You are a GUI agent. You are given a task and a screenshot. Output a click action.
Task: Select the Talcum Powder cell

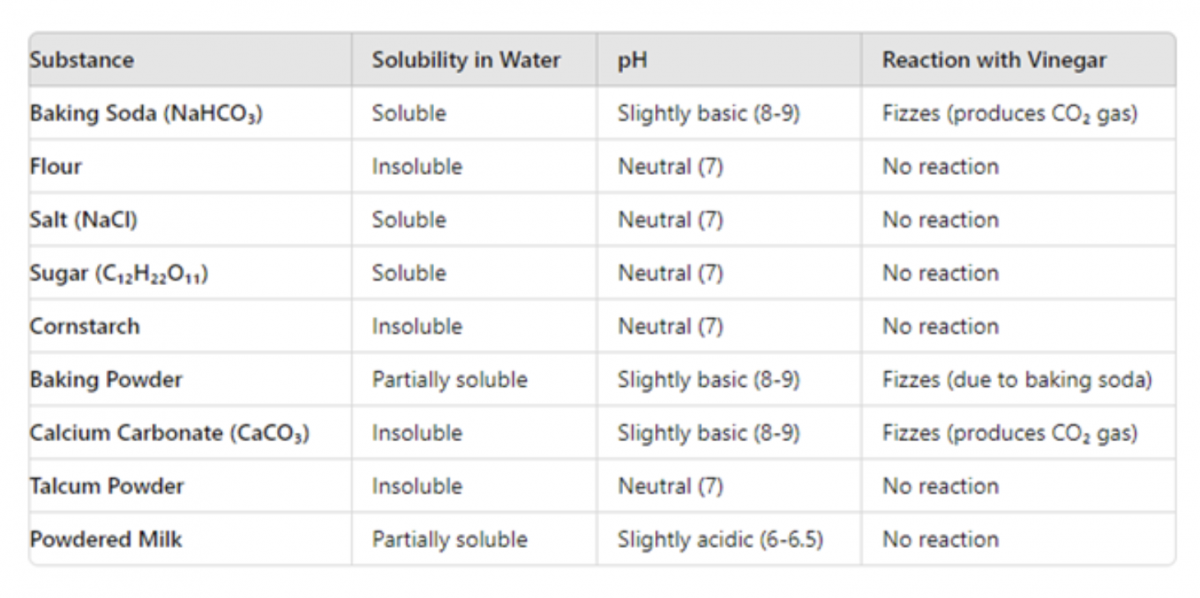[107, 486]
